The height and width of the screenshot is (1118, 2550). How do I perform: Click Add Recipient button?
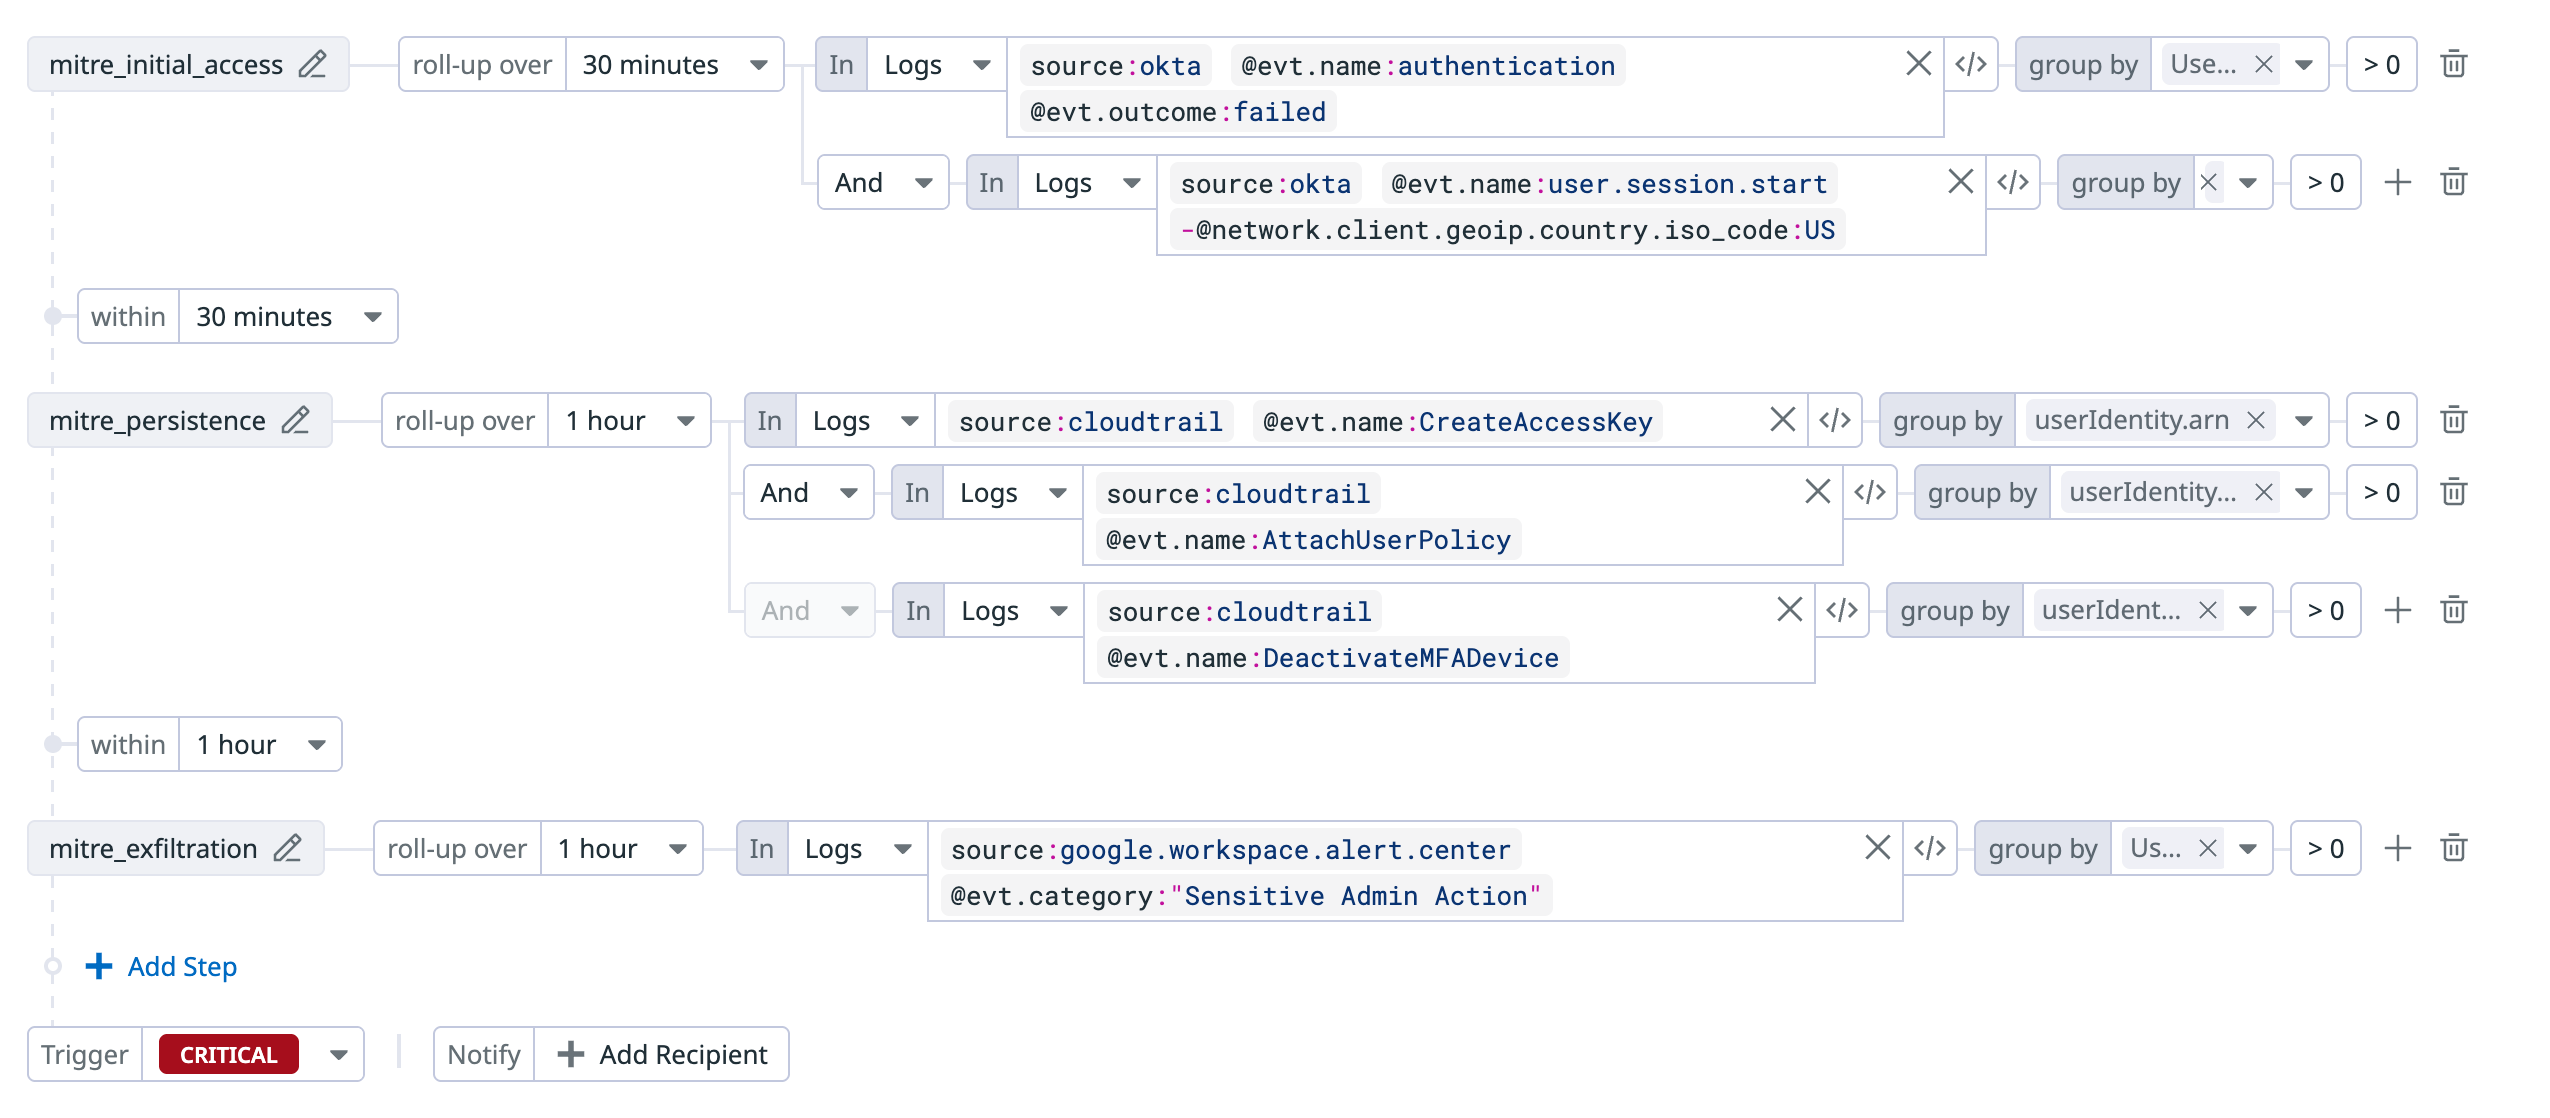click(x=663, y=1055)
